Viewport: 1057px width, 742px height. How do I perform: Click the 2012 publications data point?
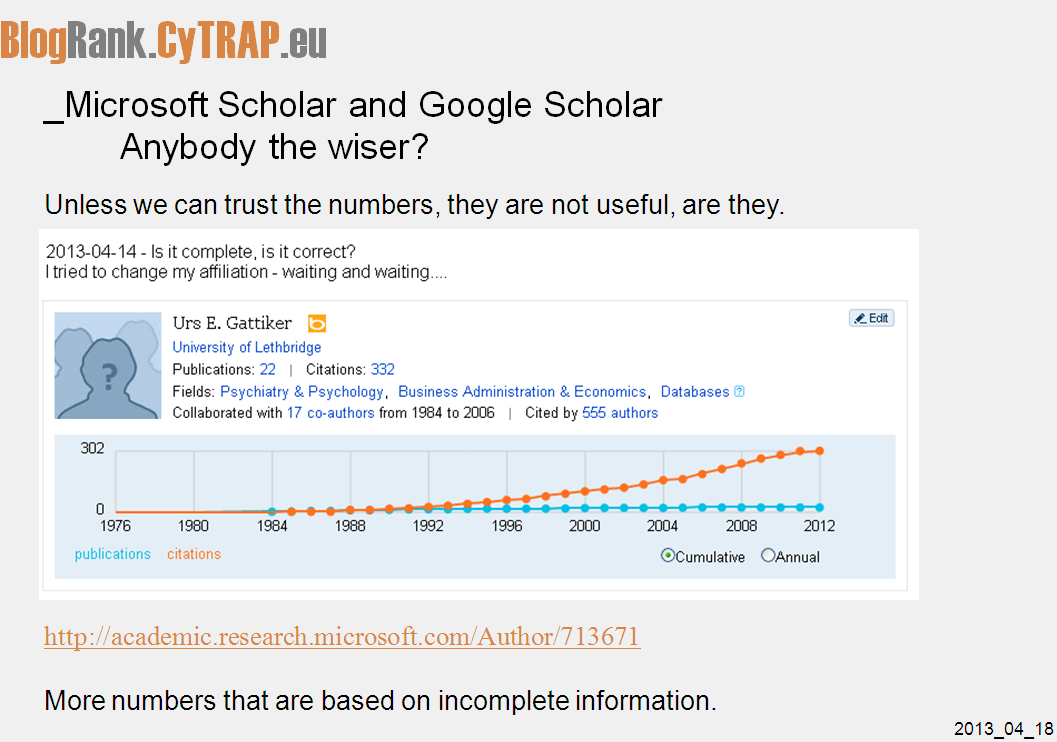(820, 507)
